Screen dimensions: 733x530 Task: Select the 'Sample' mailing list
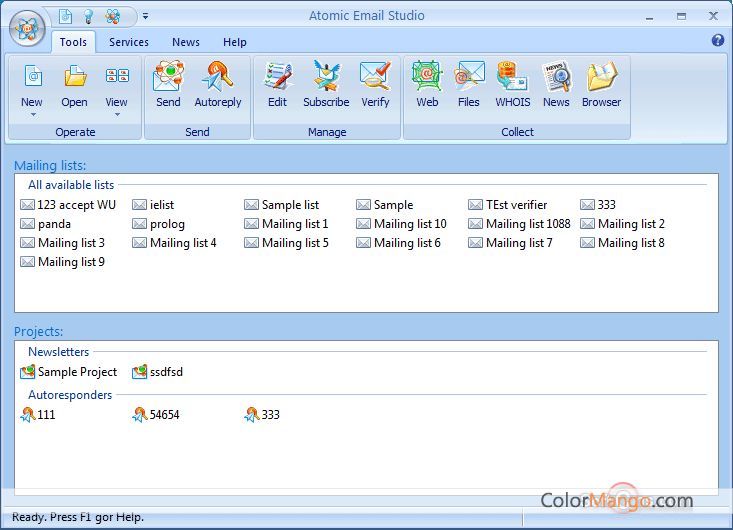[385, 205]
